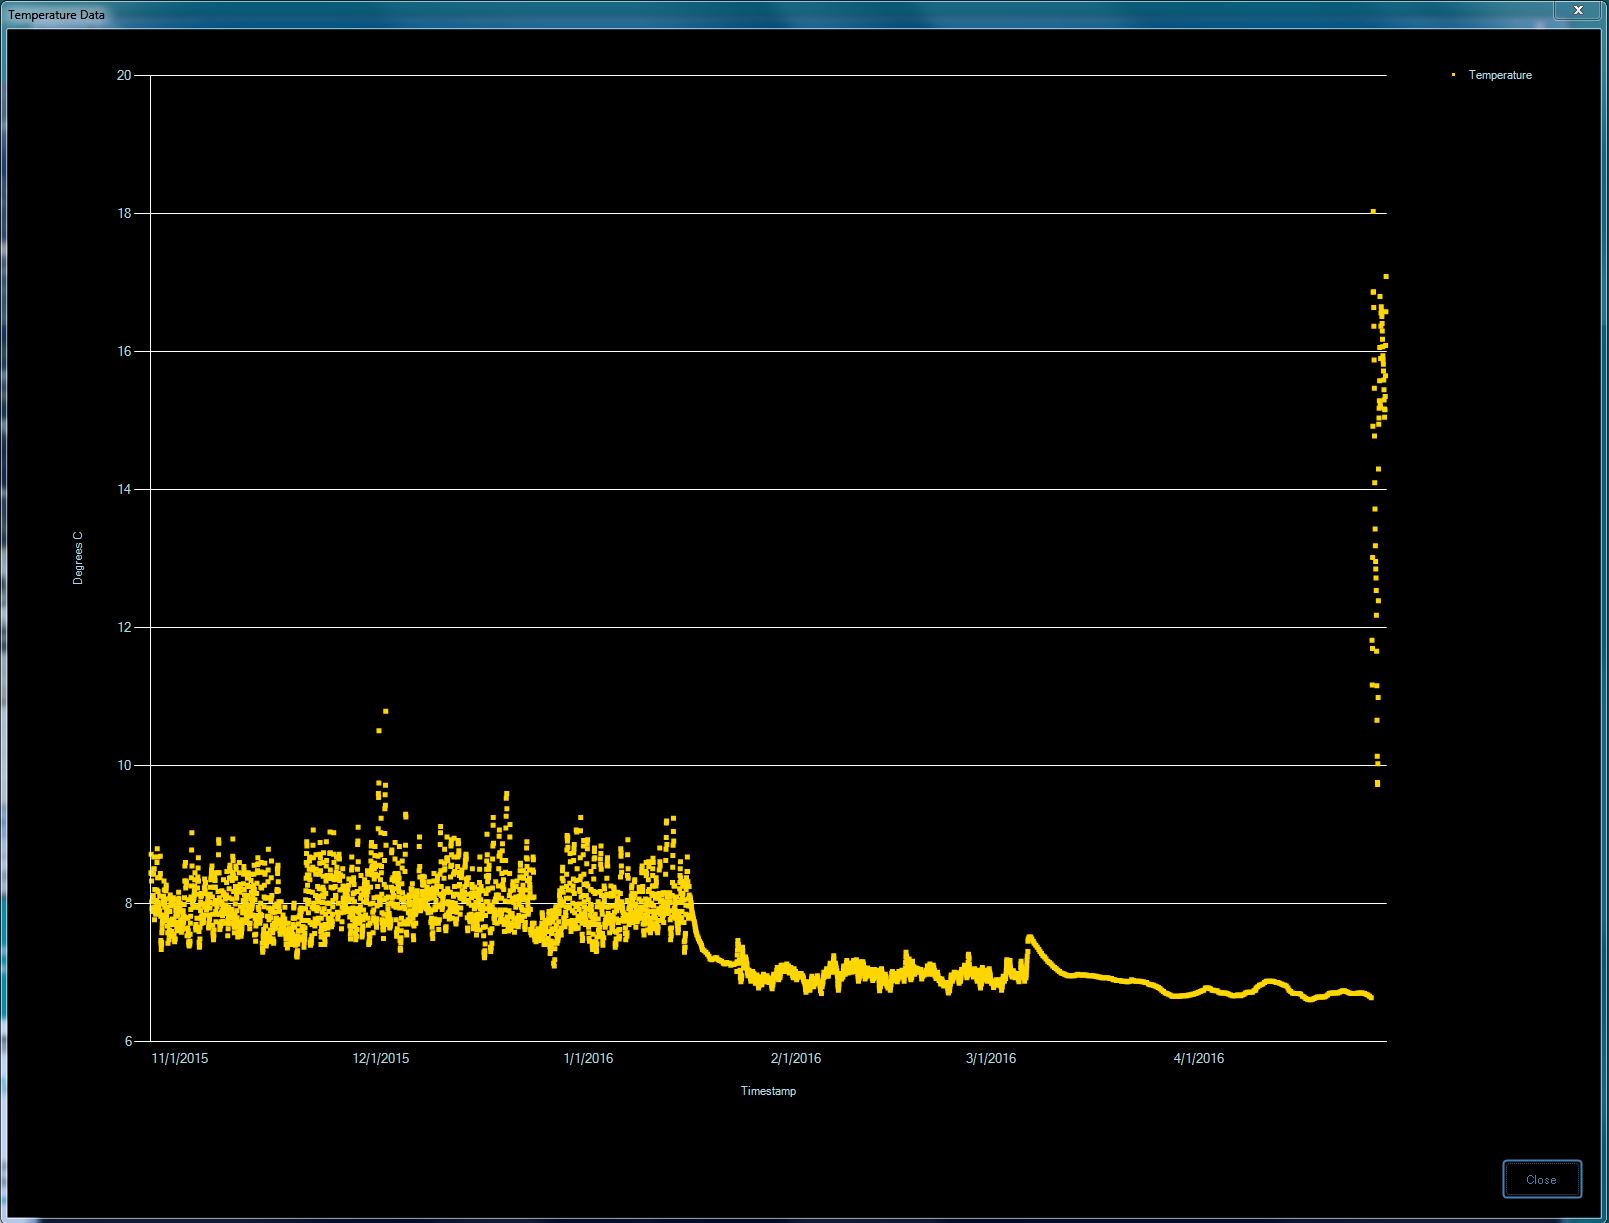The width and height of the screenshot is (1609, 1223).
Task: Click the Temperature Data window title
Action: 57,15
